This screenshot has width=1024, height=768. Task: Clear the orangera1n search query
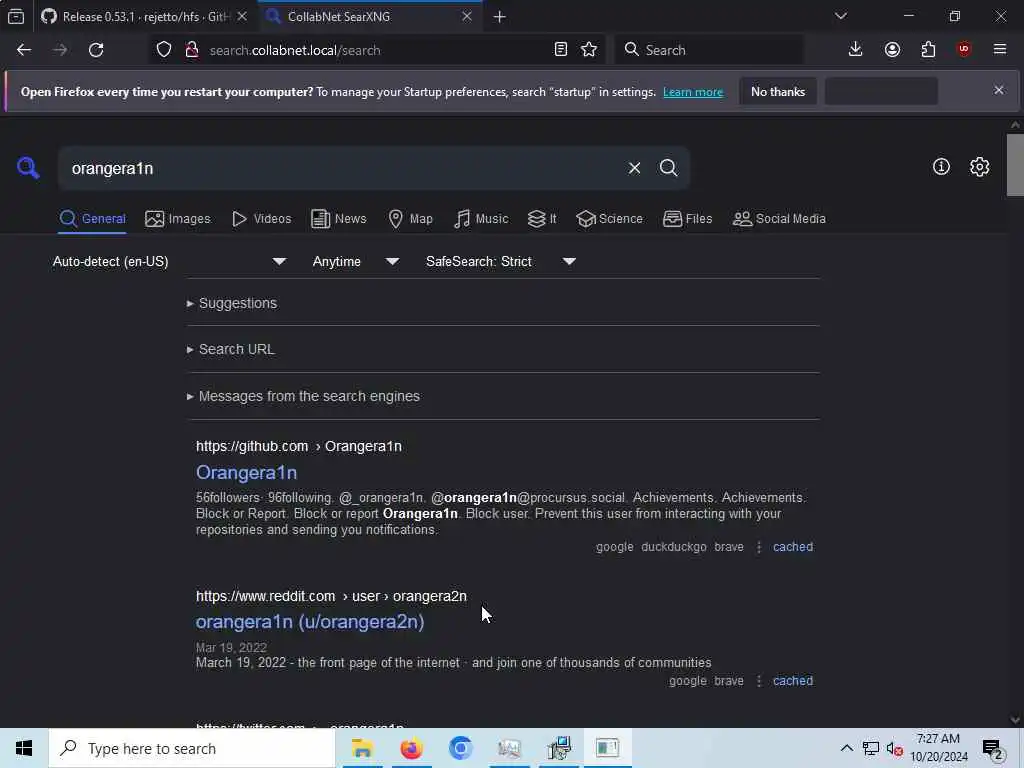(634, 168)
